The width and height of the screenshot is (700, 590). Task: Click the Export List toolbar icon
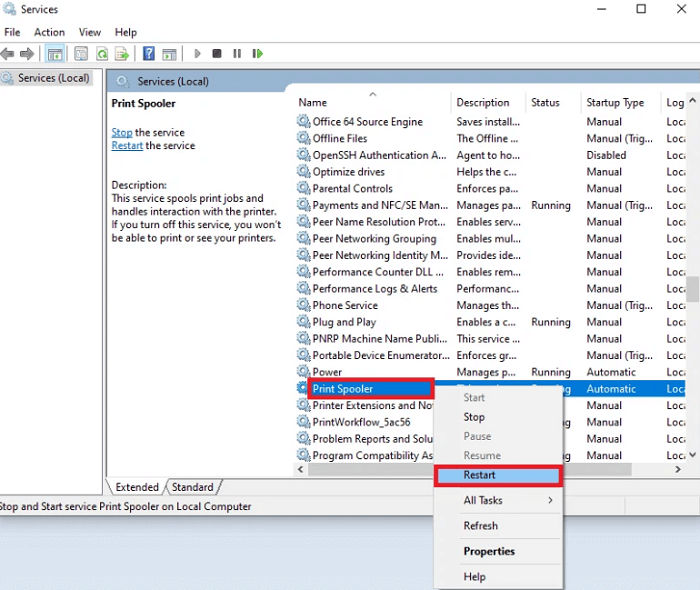[122, 54]
